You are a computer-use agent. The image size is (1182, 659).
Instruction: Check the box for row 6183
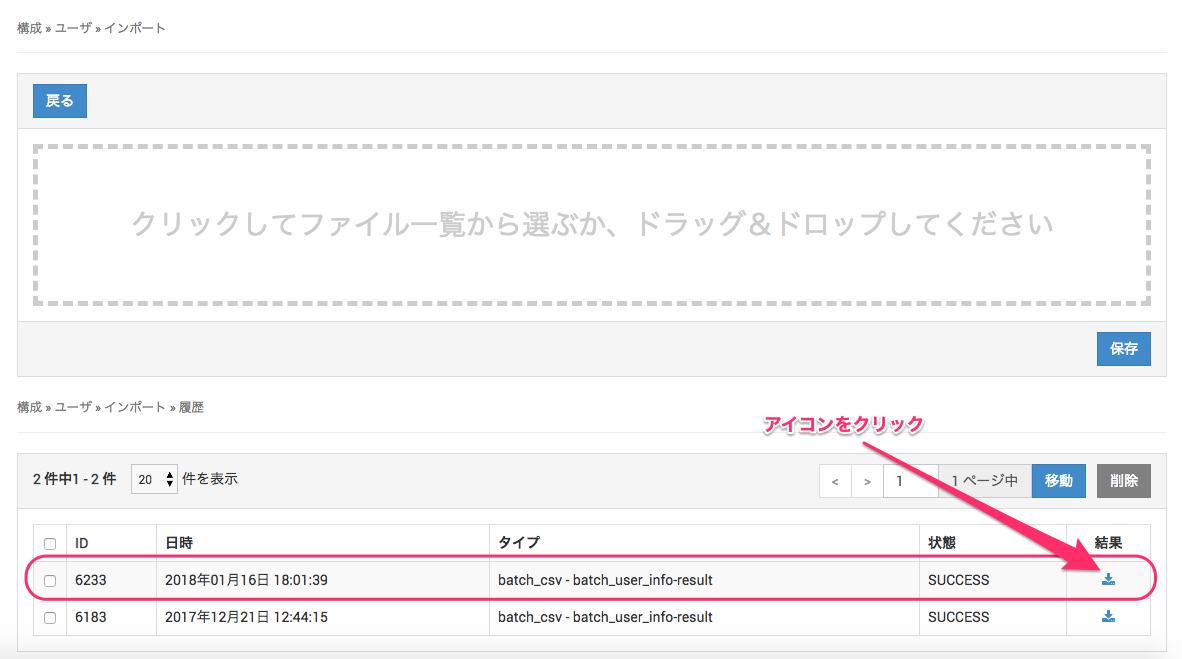click(50, 618)
